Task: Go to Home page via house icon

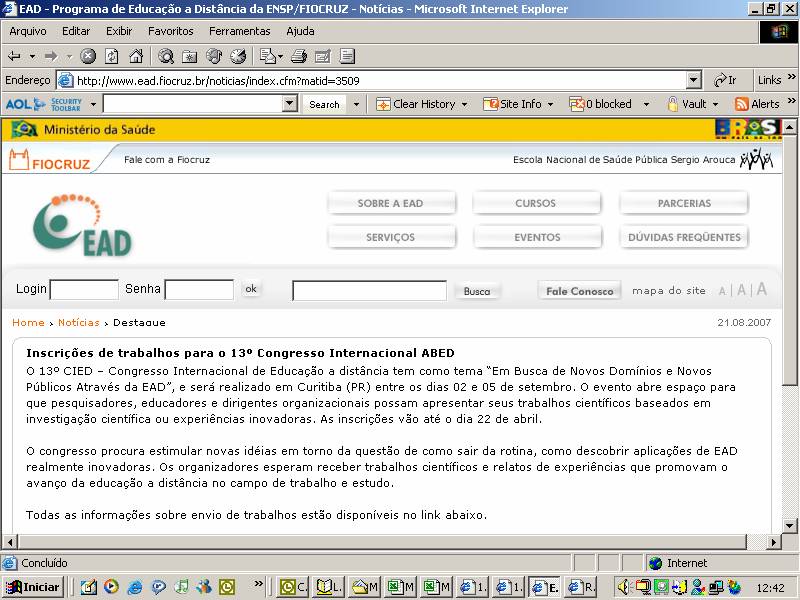Action: click(x=136, y=56)
